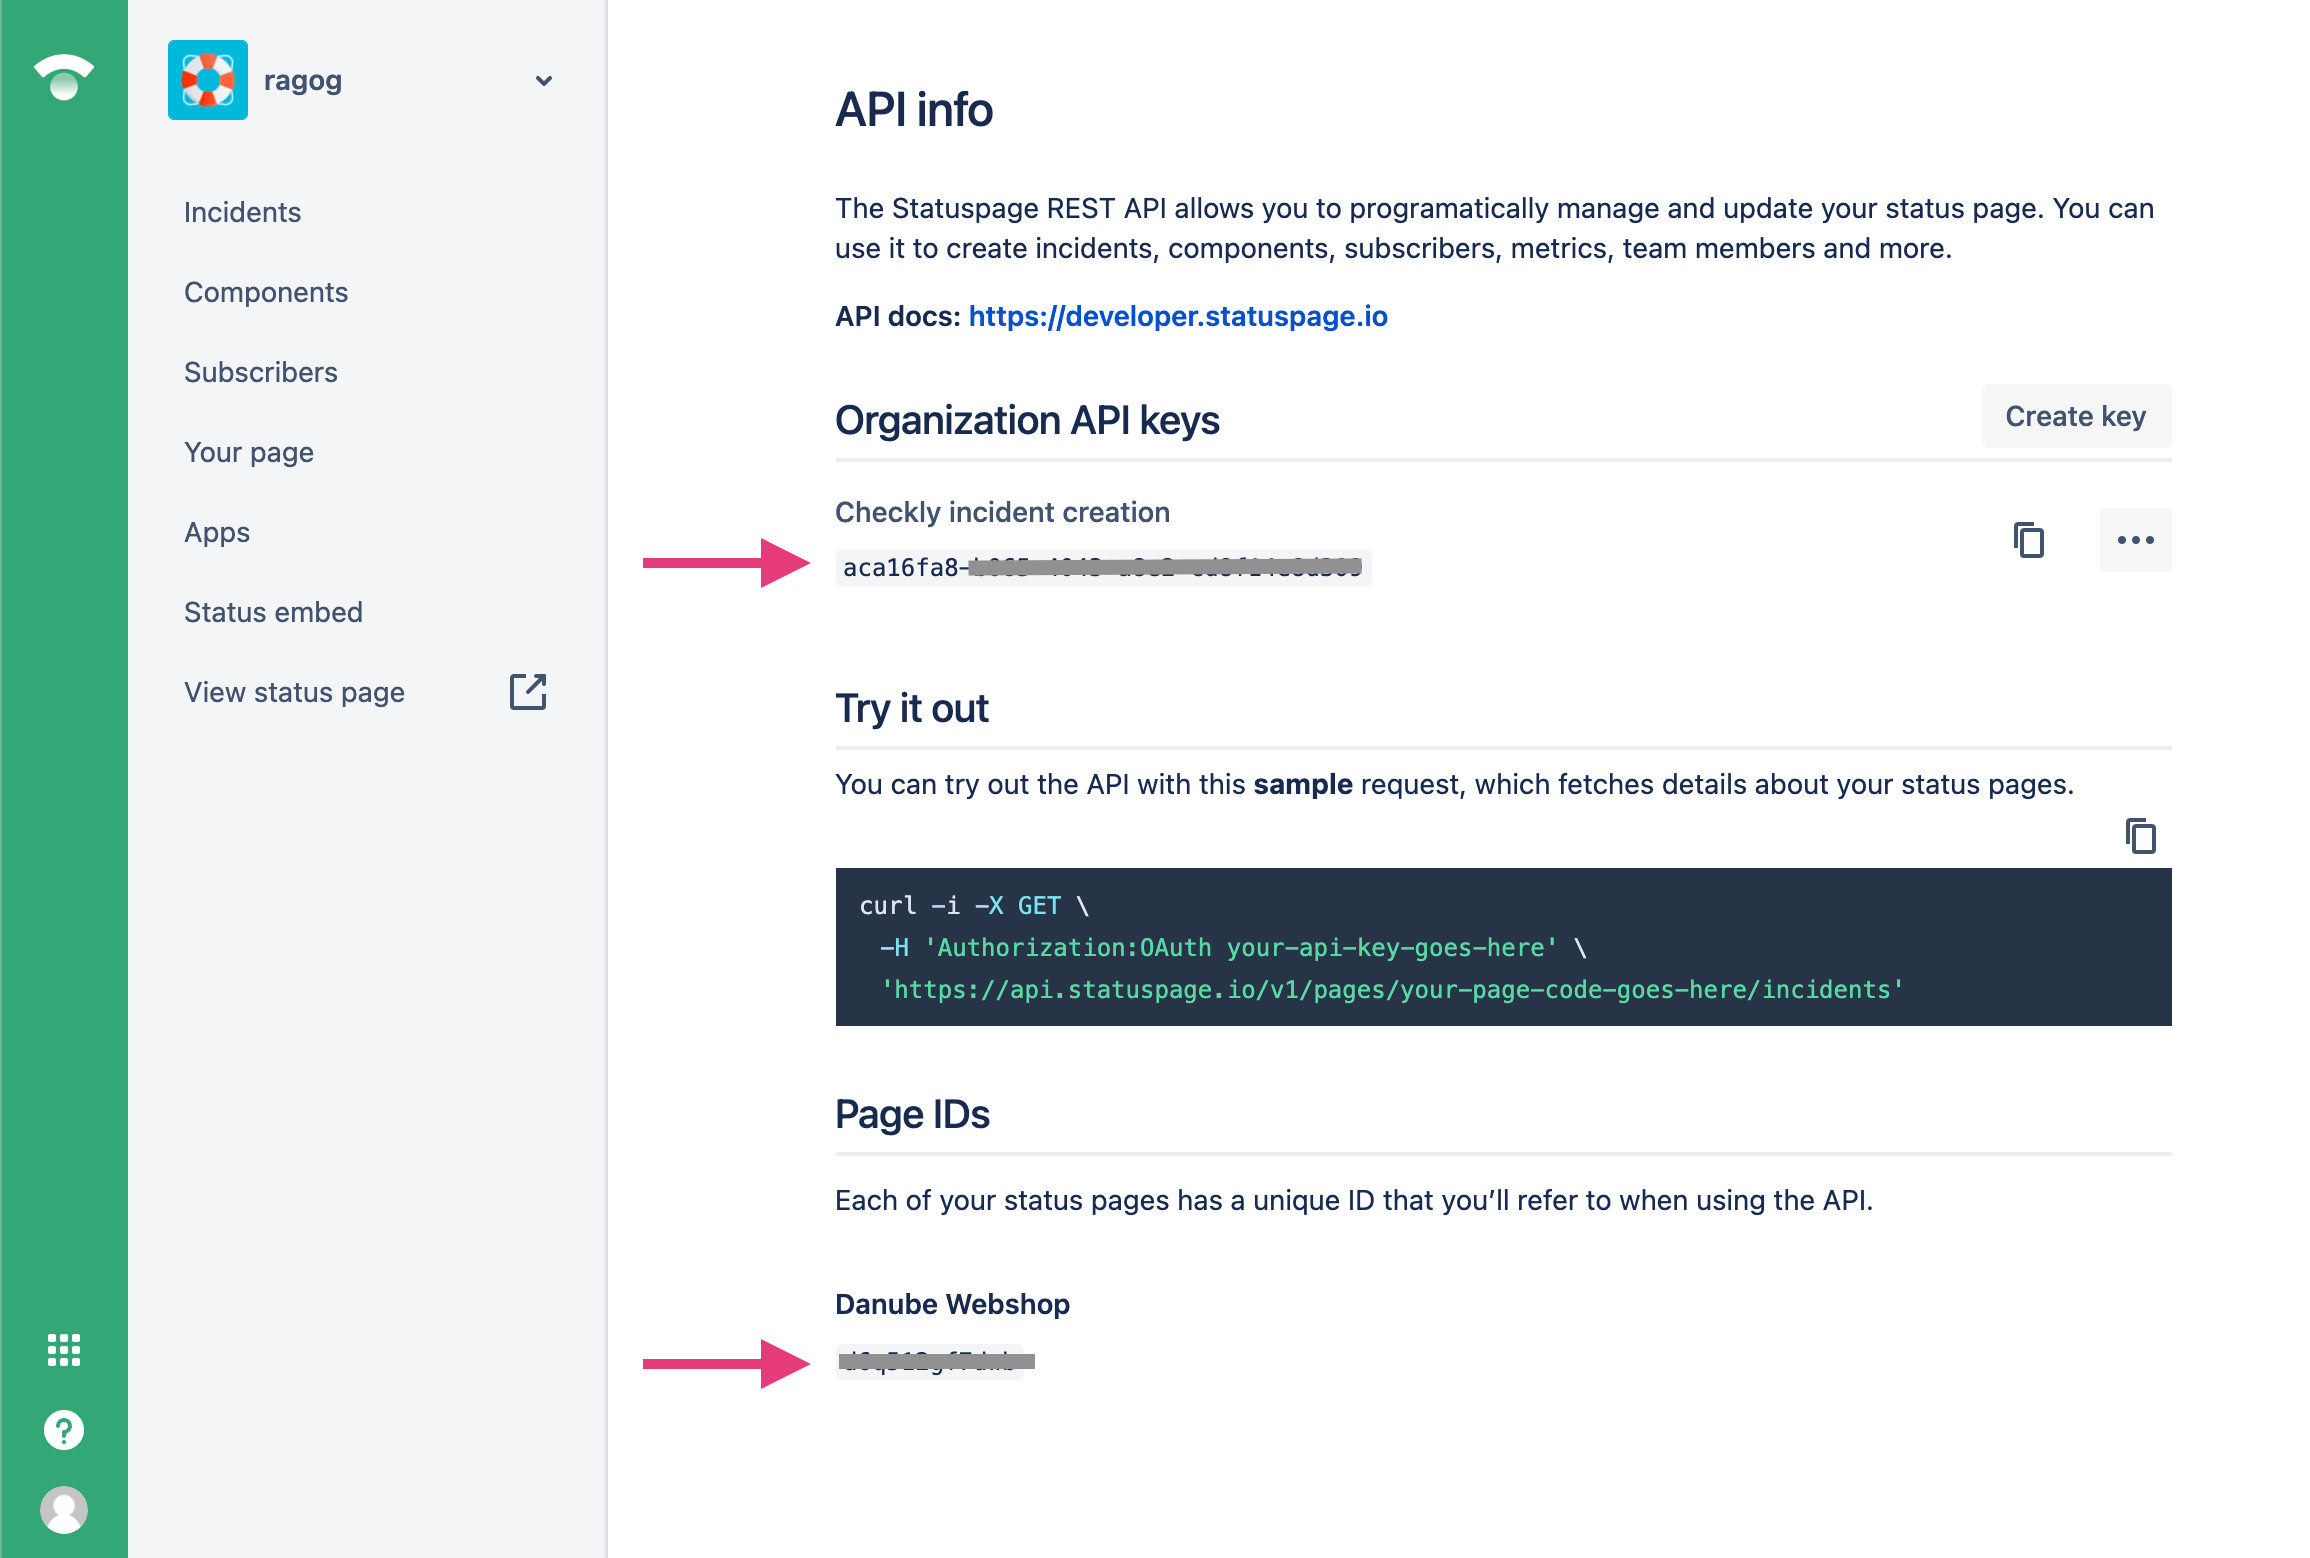Click the ragog organization logo thumbnail

click(x=208, y=80)
